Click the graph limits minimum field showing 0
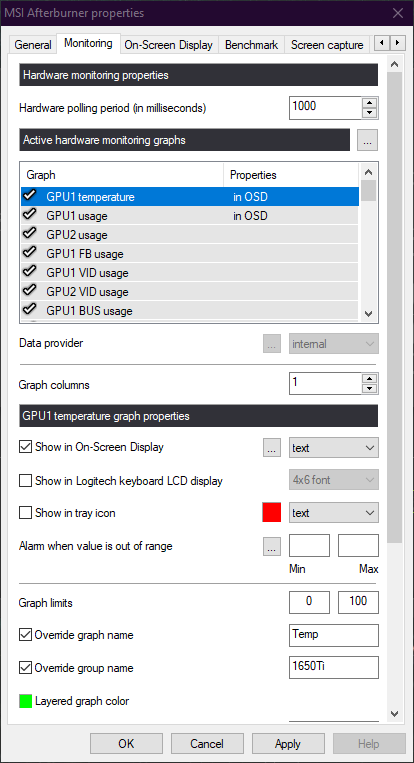Image resolution: width=414 pixels, height=763 pixels. click(309, 602)
